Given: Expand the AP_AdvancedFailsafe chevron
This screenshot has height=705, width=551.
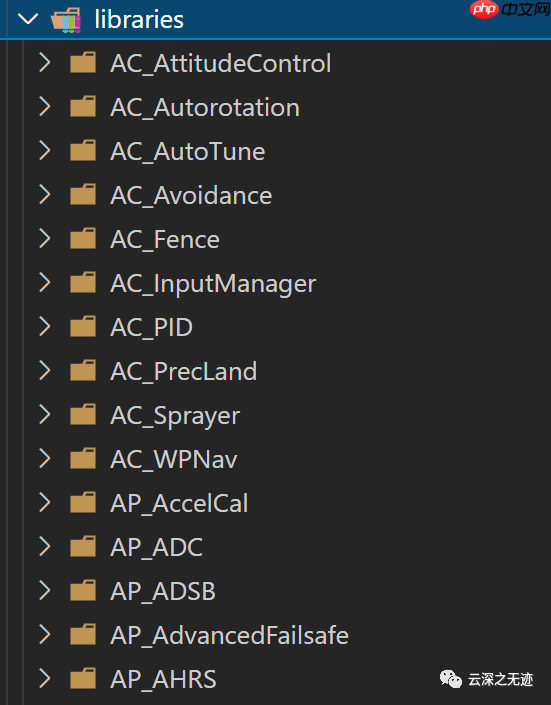Looking at the screenshot, I should point(45,635).
